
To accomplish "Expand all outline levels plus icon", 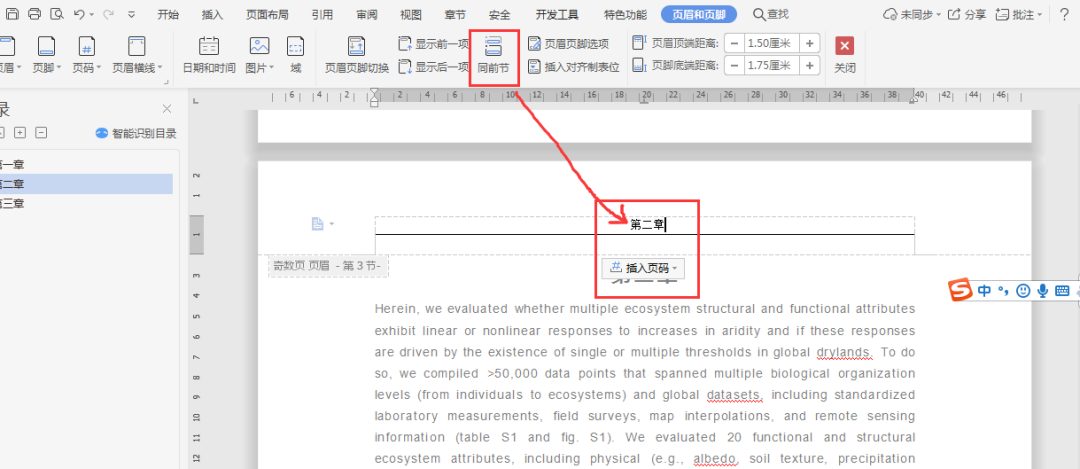I will tap(21, 133).
